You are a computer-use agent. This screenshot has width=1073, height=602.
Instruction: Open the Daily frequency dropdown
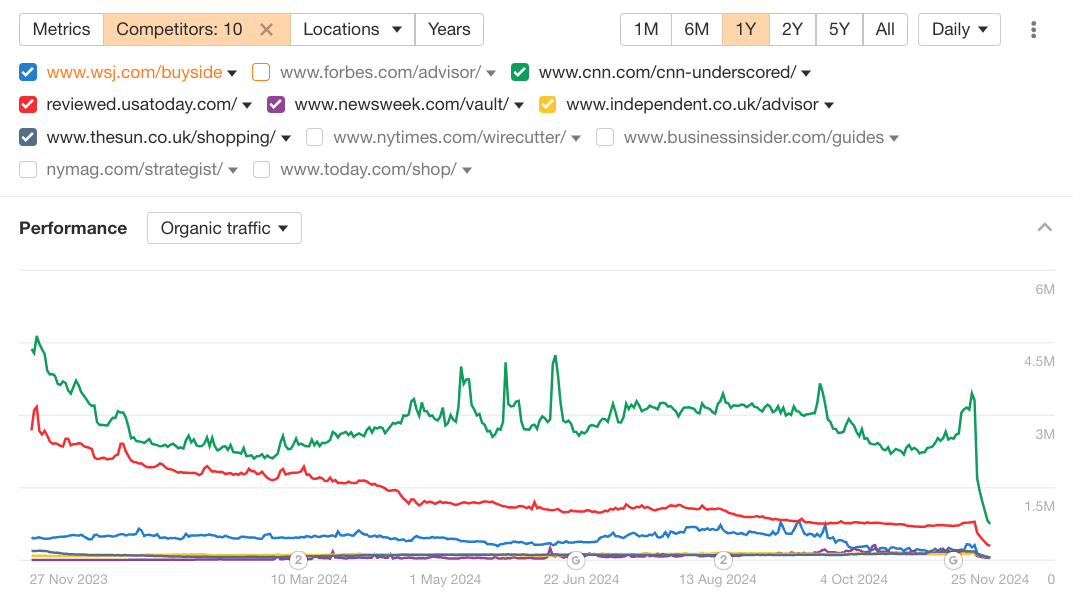(x=957, y=29)
